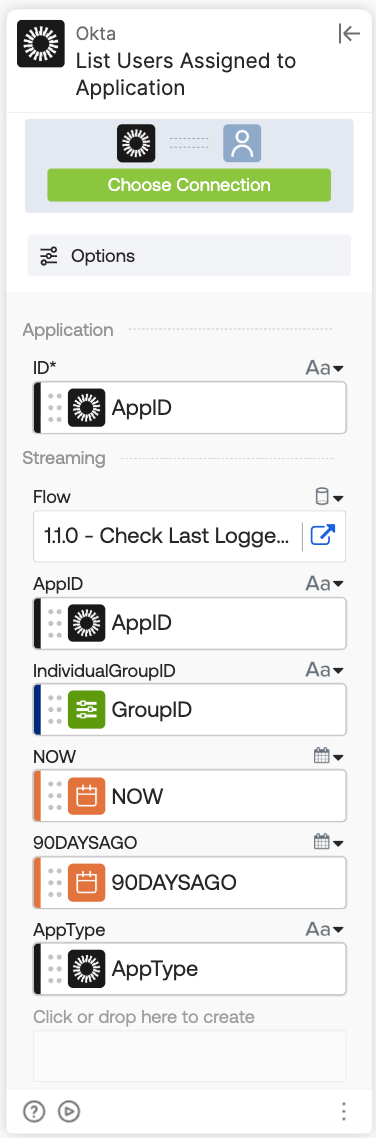
Task: Click the Choose Connection button
Action: [189, 185]
